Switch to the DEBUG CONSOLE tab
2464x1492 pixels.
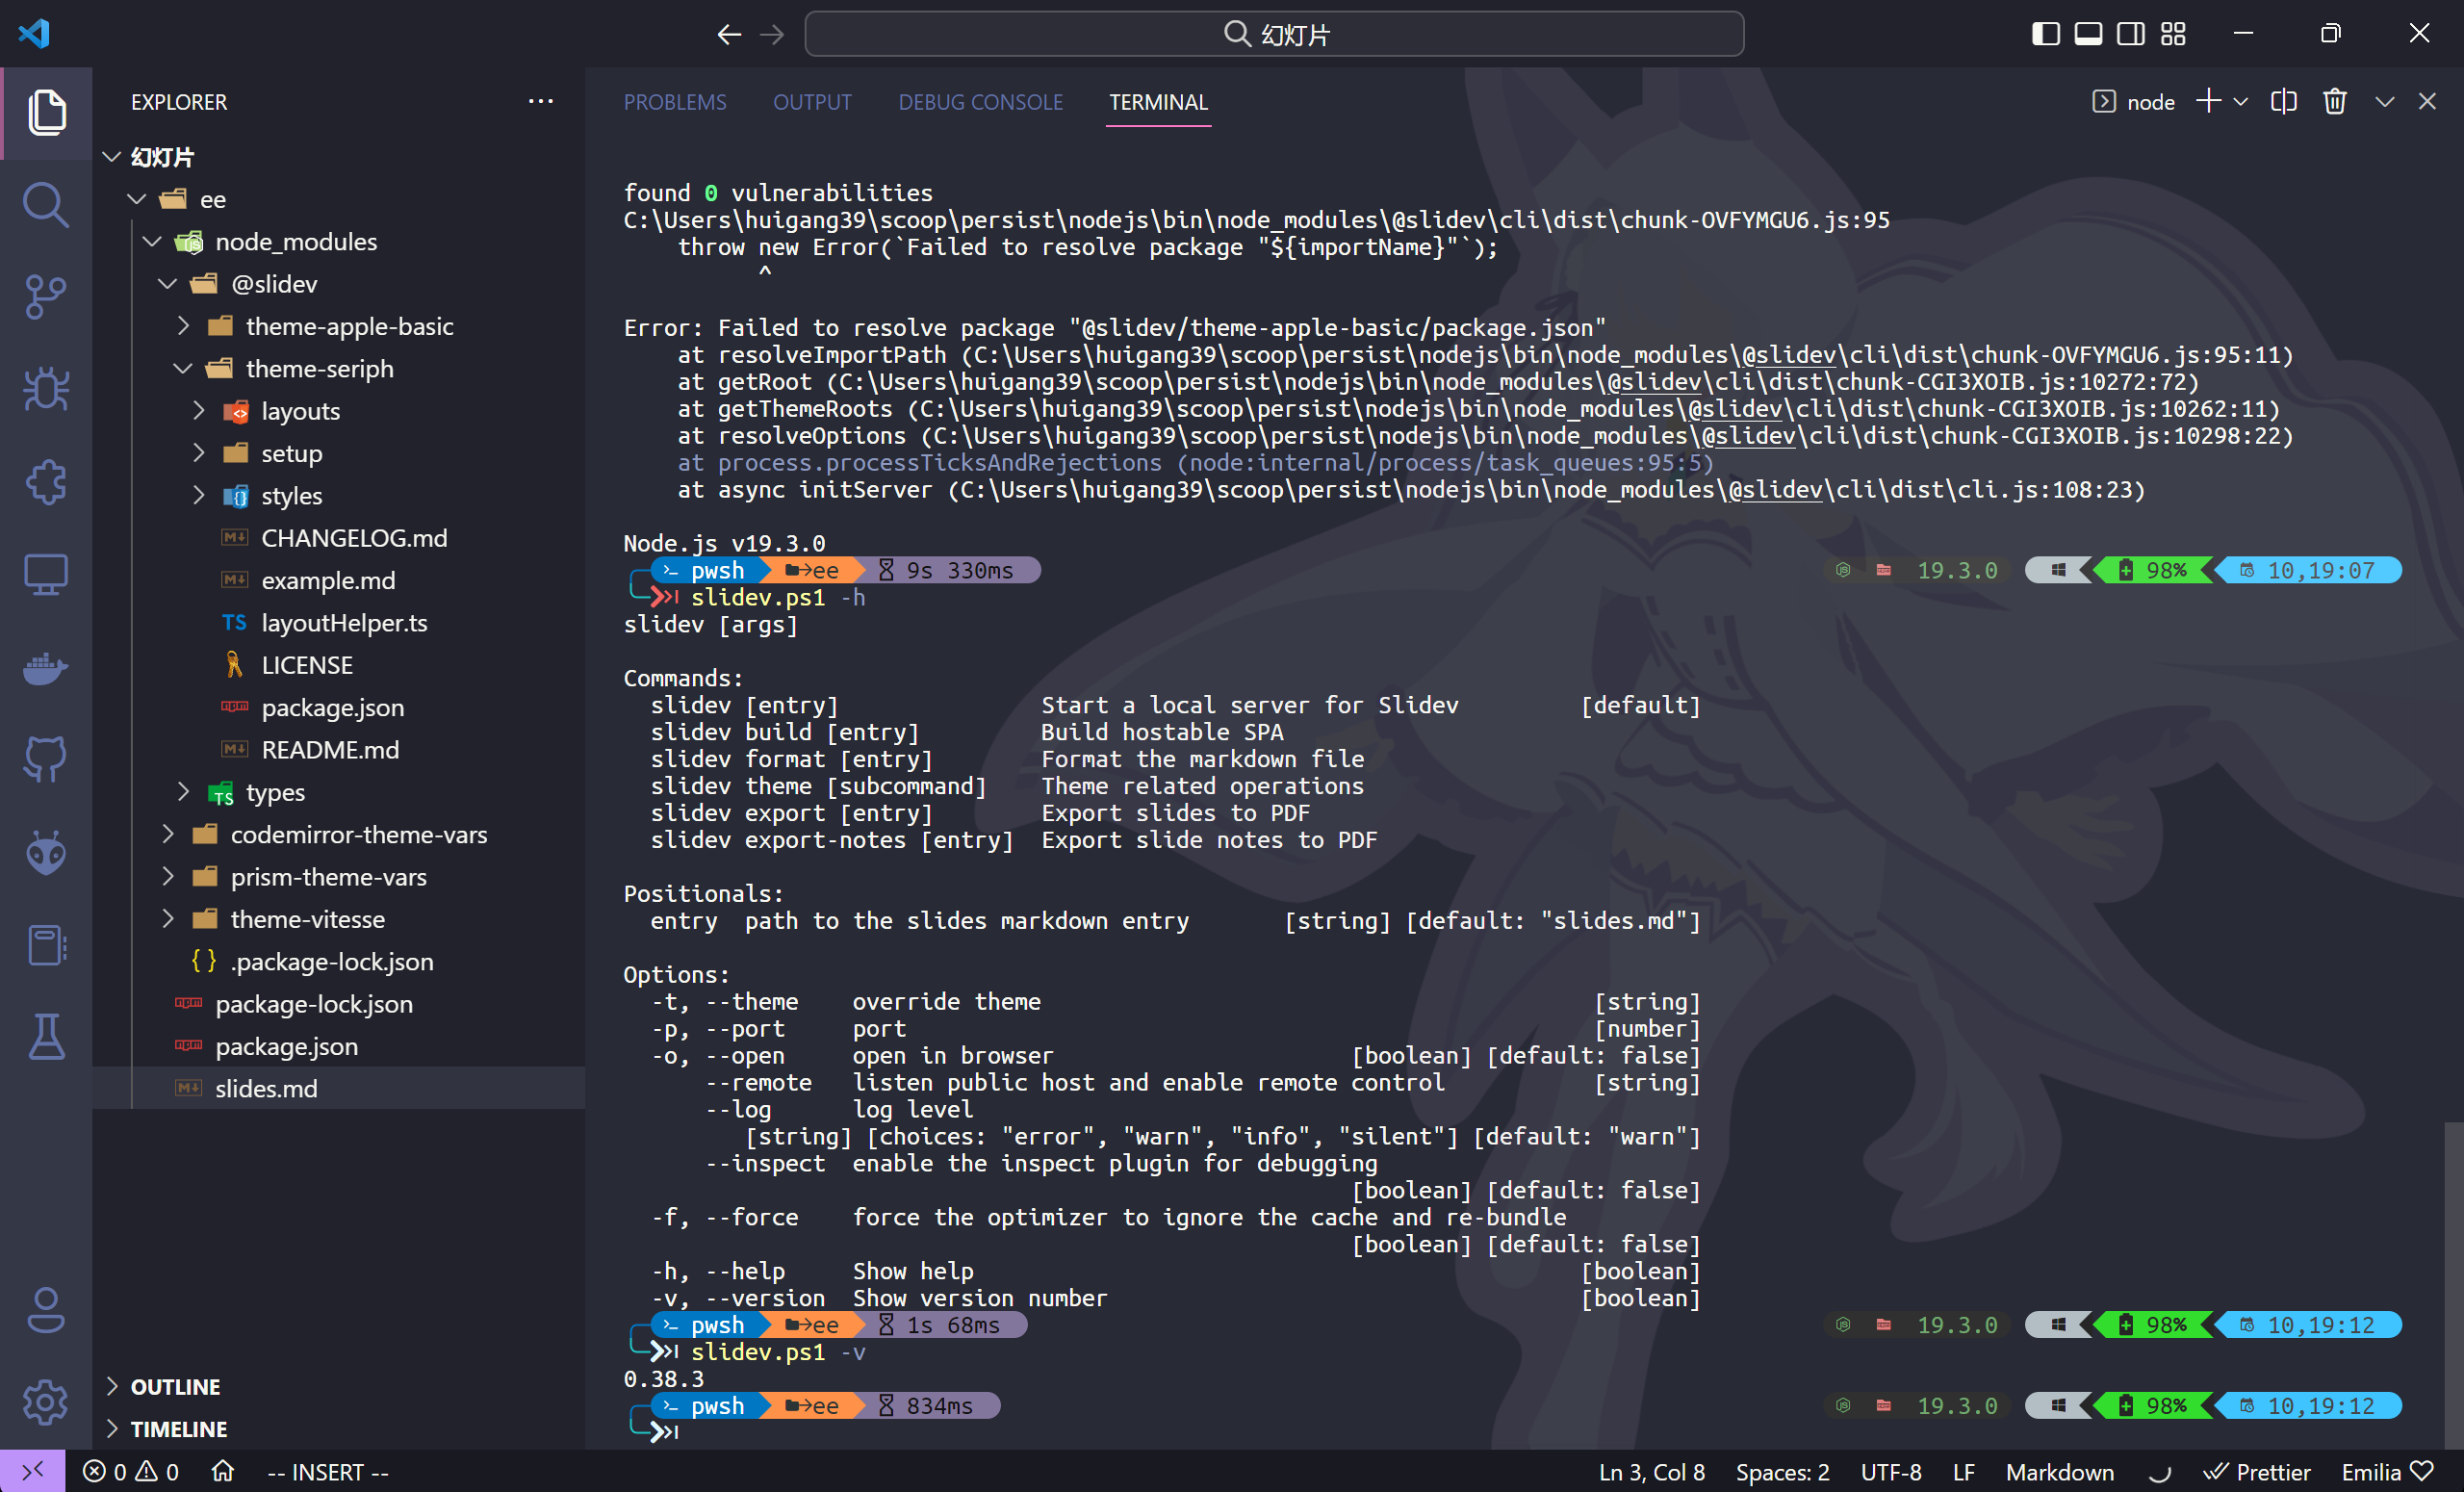pyautogui.click(x=981, y=101)
